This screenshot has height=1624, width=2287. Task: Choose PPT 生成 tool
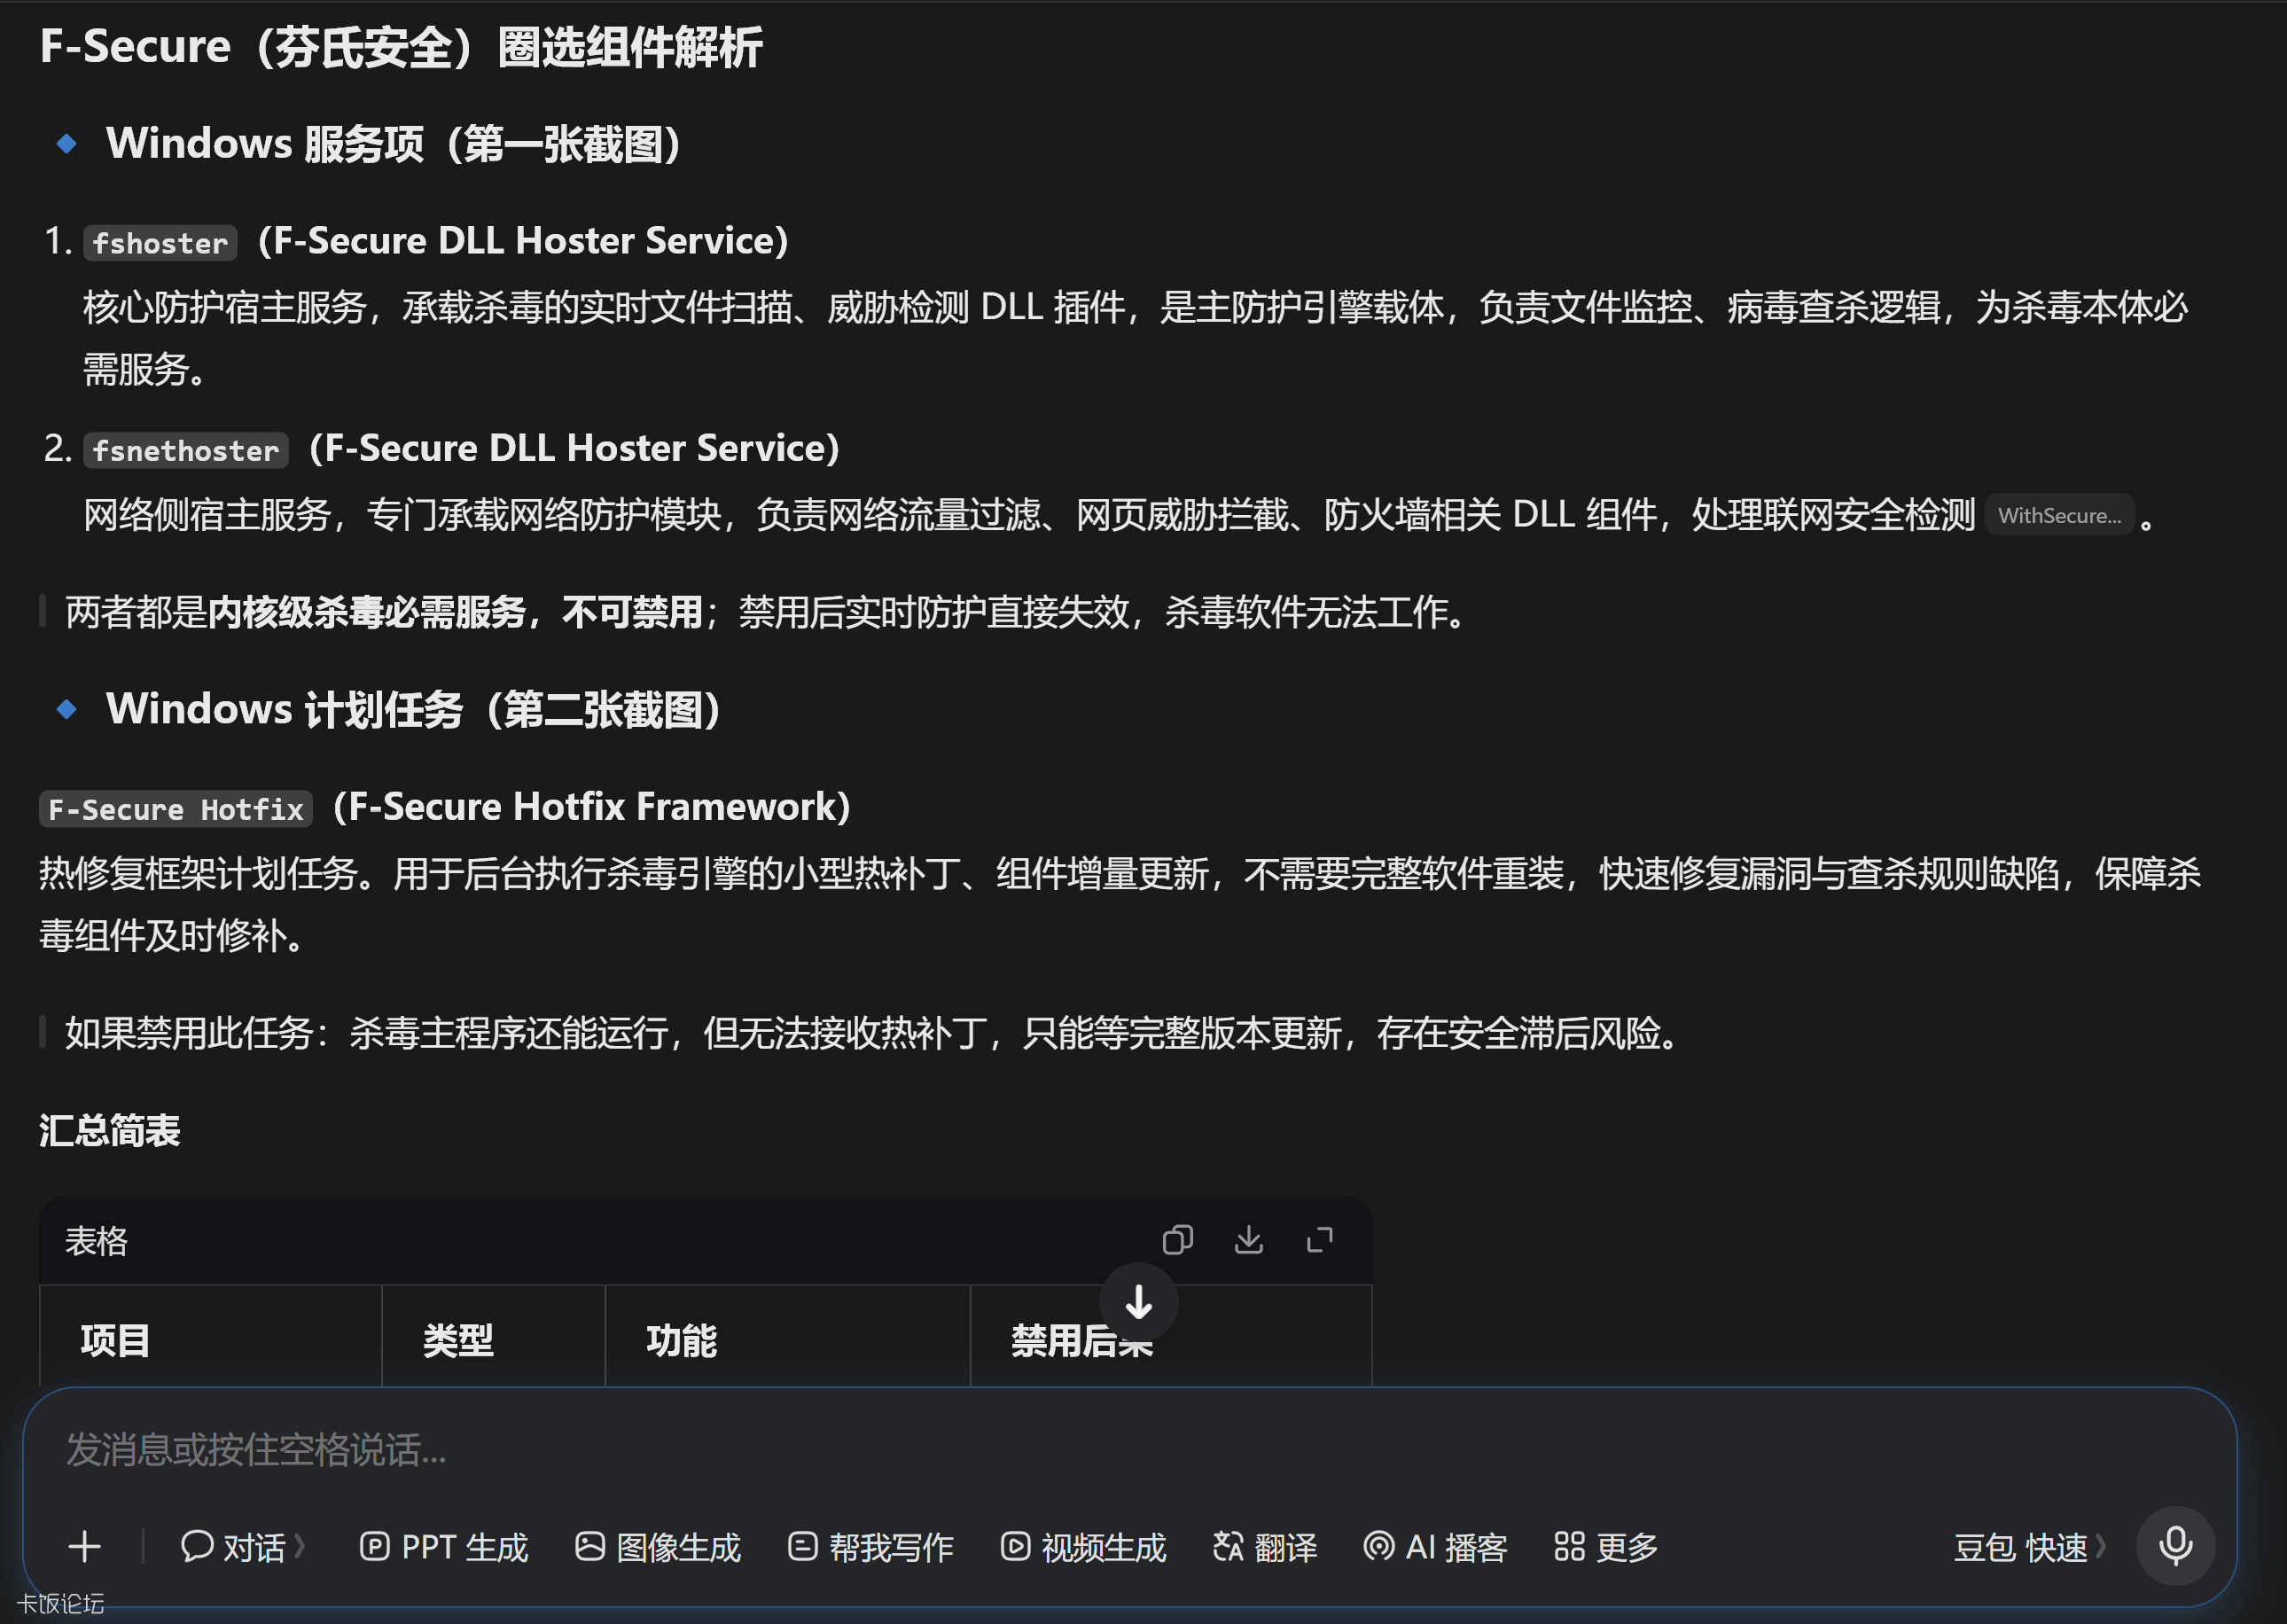point(444,1547)
